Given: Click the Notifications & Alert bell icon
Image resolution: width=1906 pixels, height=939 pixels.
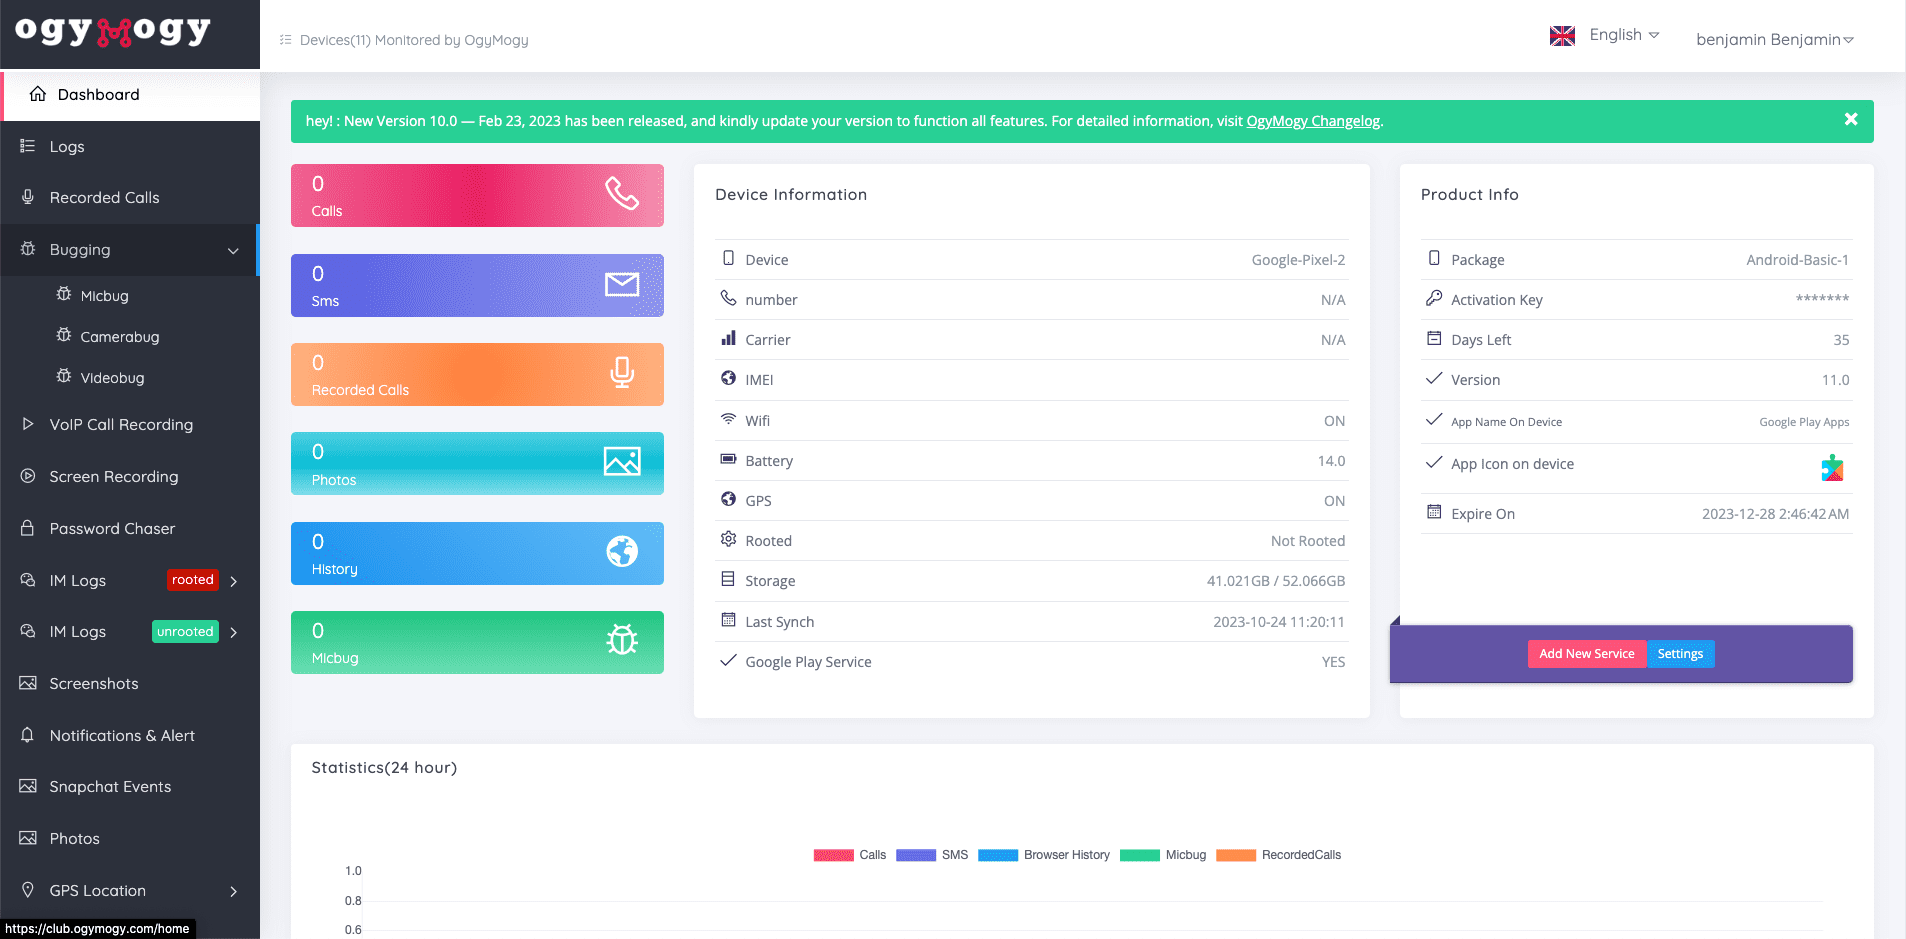Looking at the screenshot, I should click(x=28, y=734).
